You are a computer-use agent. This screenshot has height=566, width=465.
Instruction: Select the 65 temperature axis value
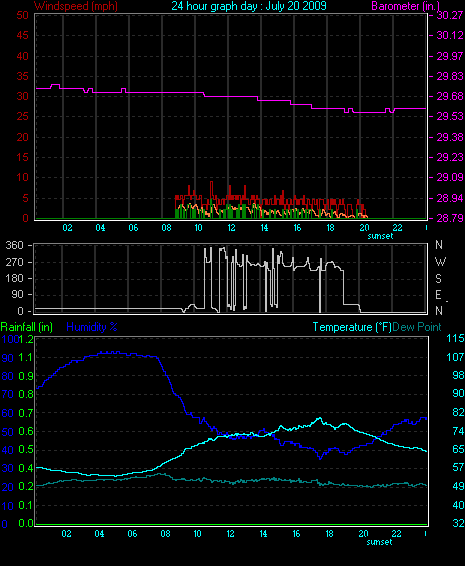458,449
